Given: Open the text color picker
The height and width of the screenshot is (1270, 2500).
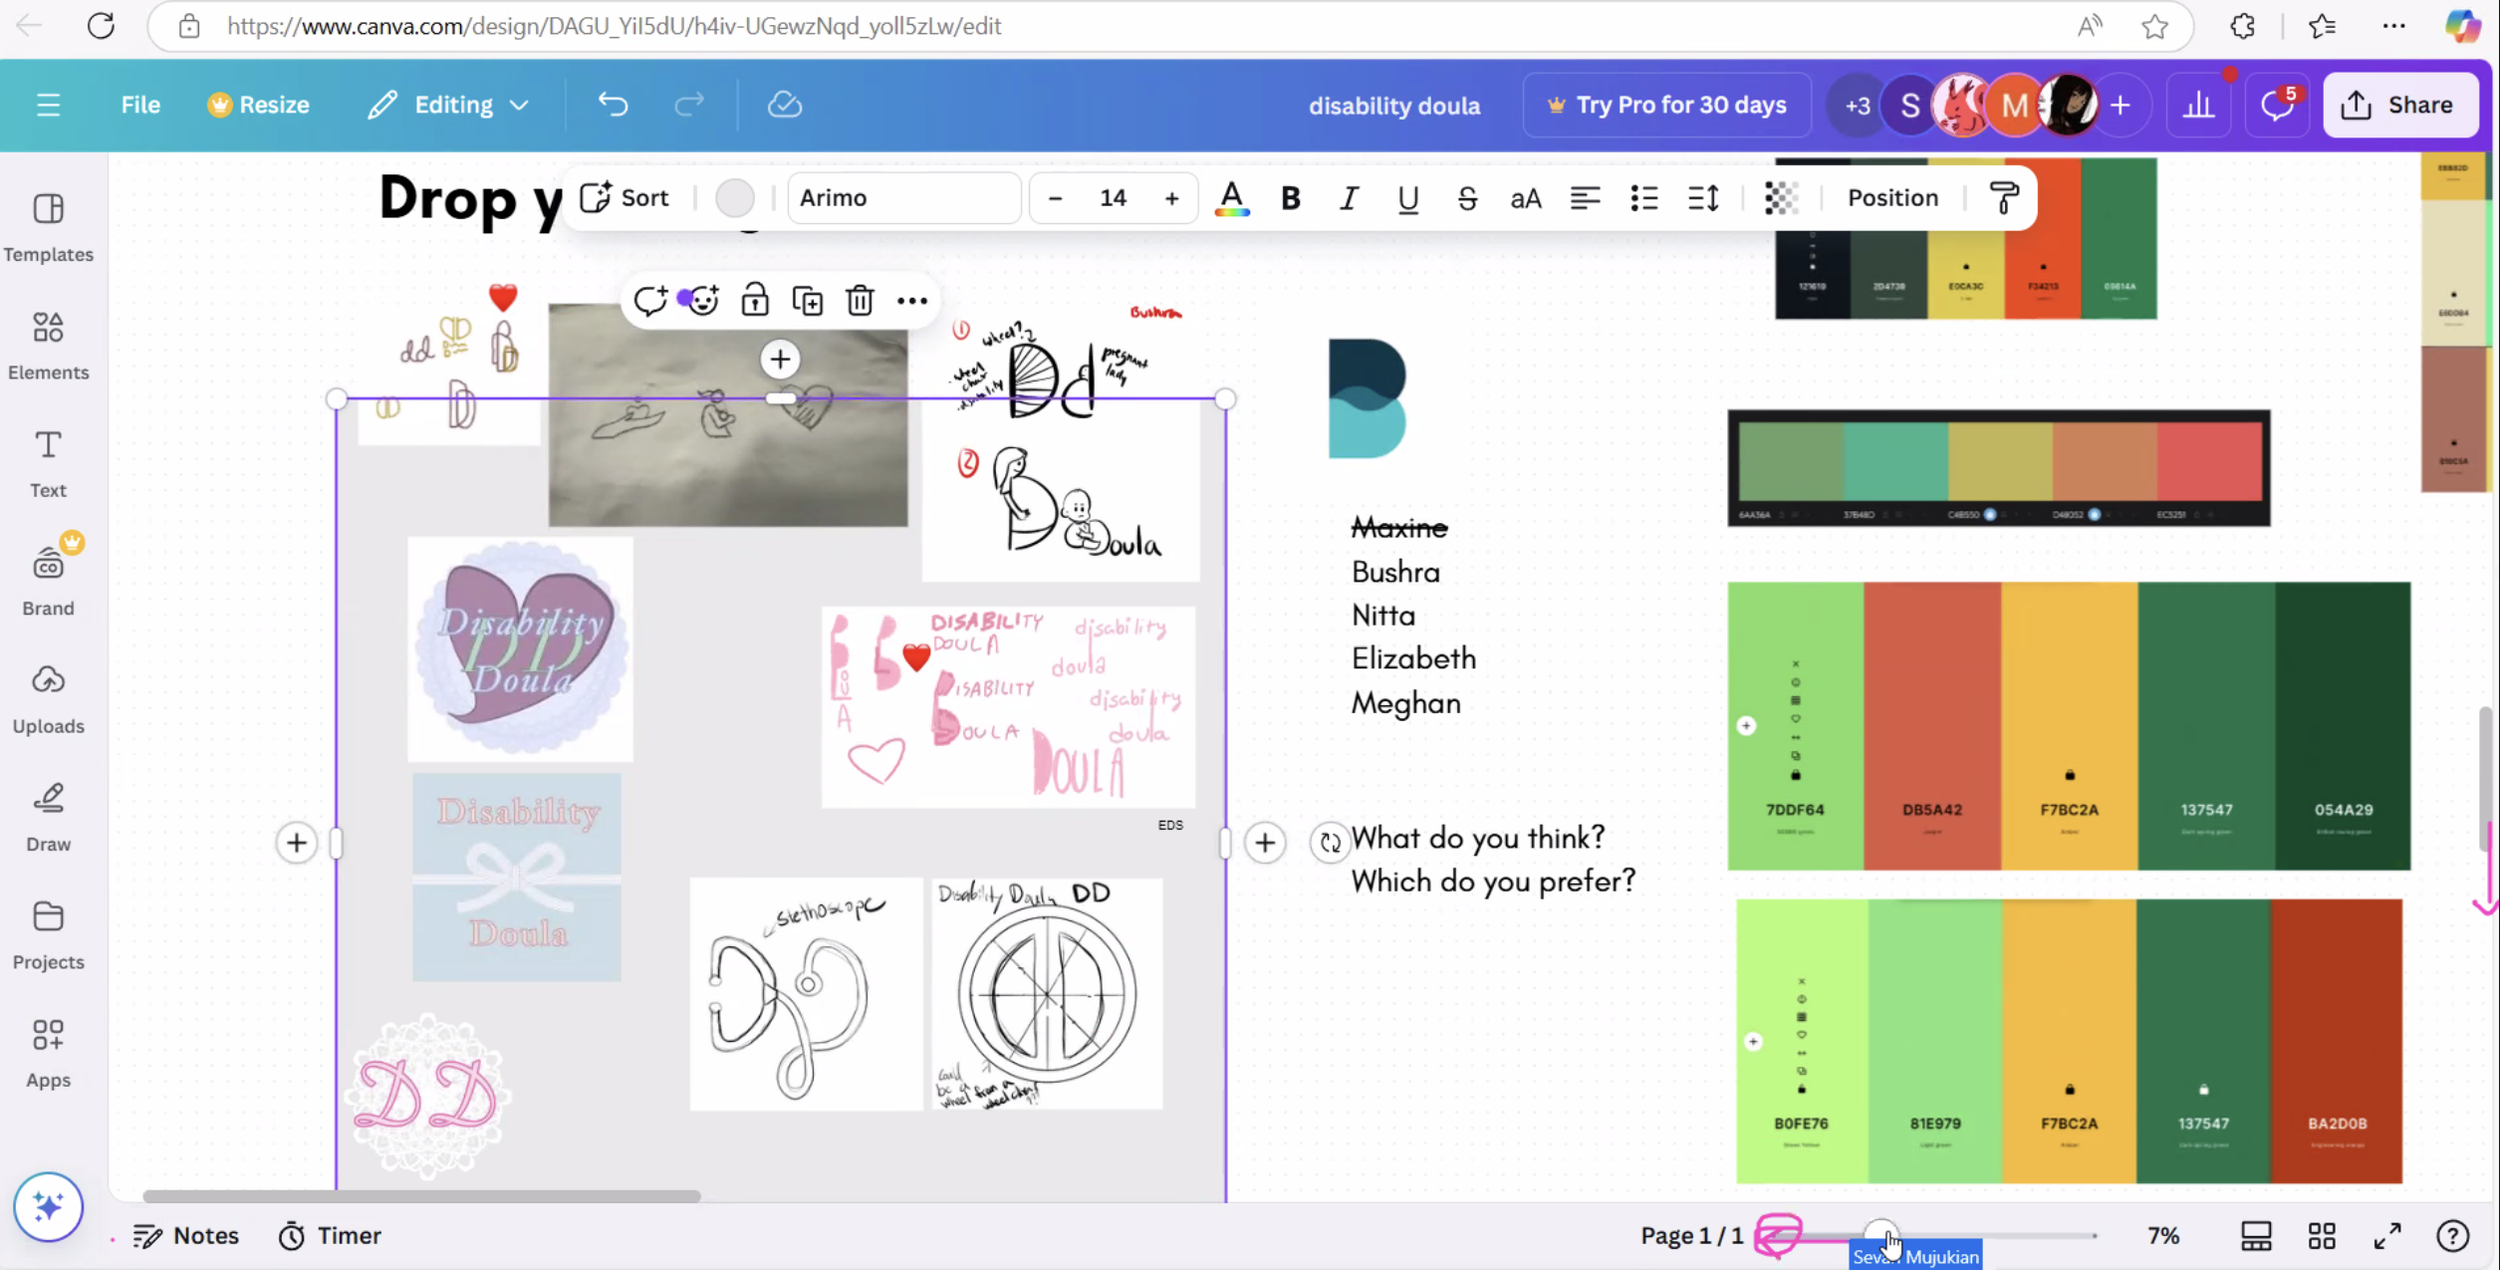Looking at the screenshot, I should coord(1231,198).
